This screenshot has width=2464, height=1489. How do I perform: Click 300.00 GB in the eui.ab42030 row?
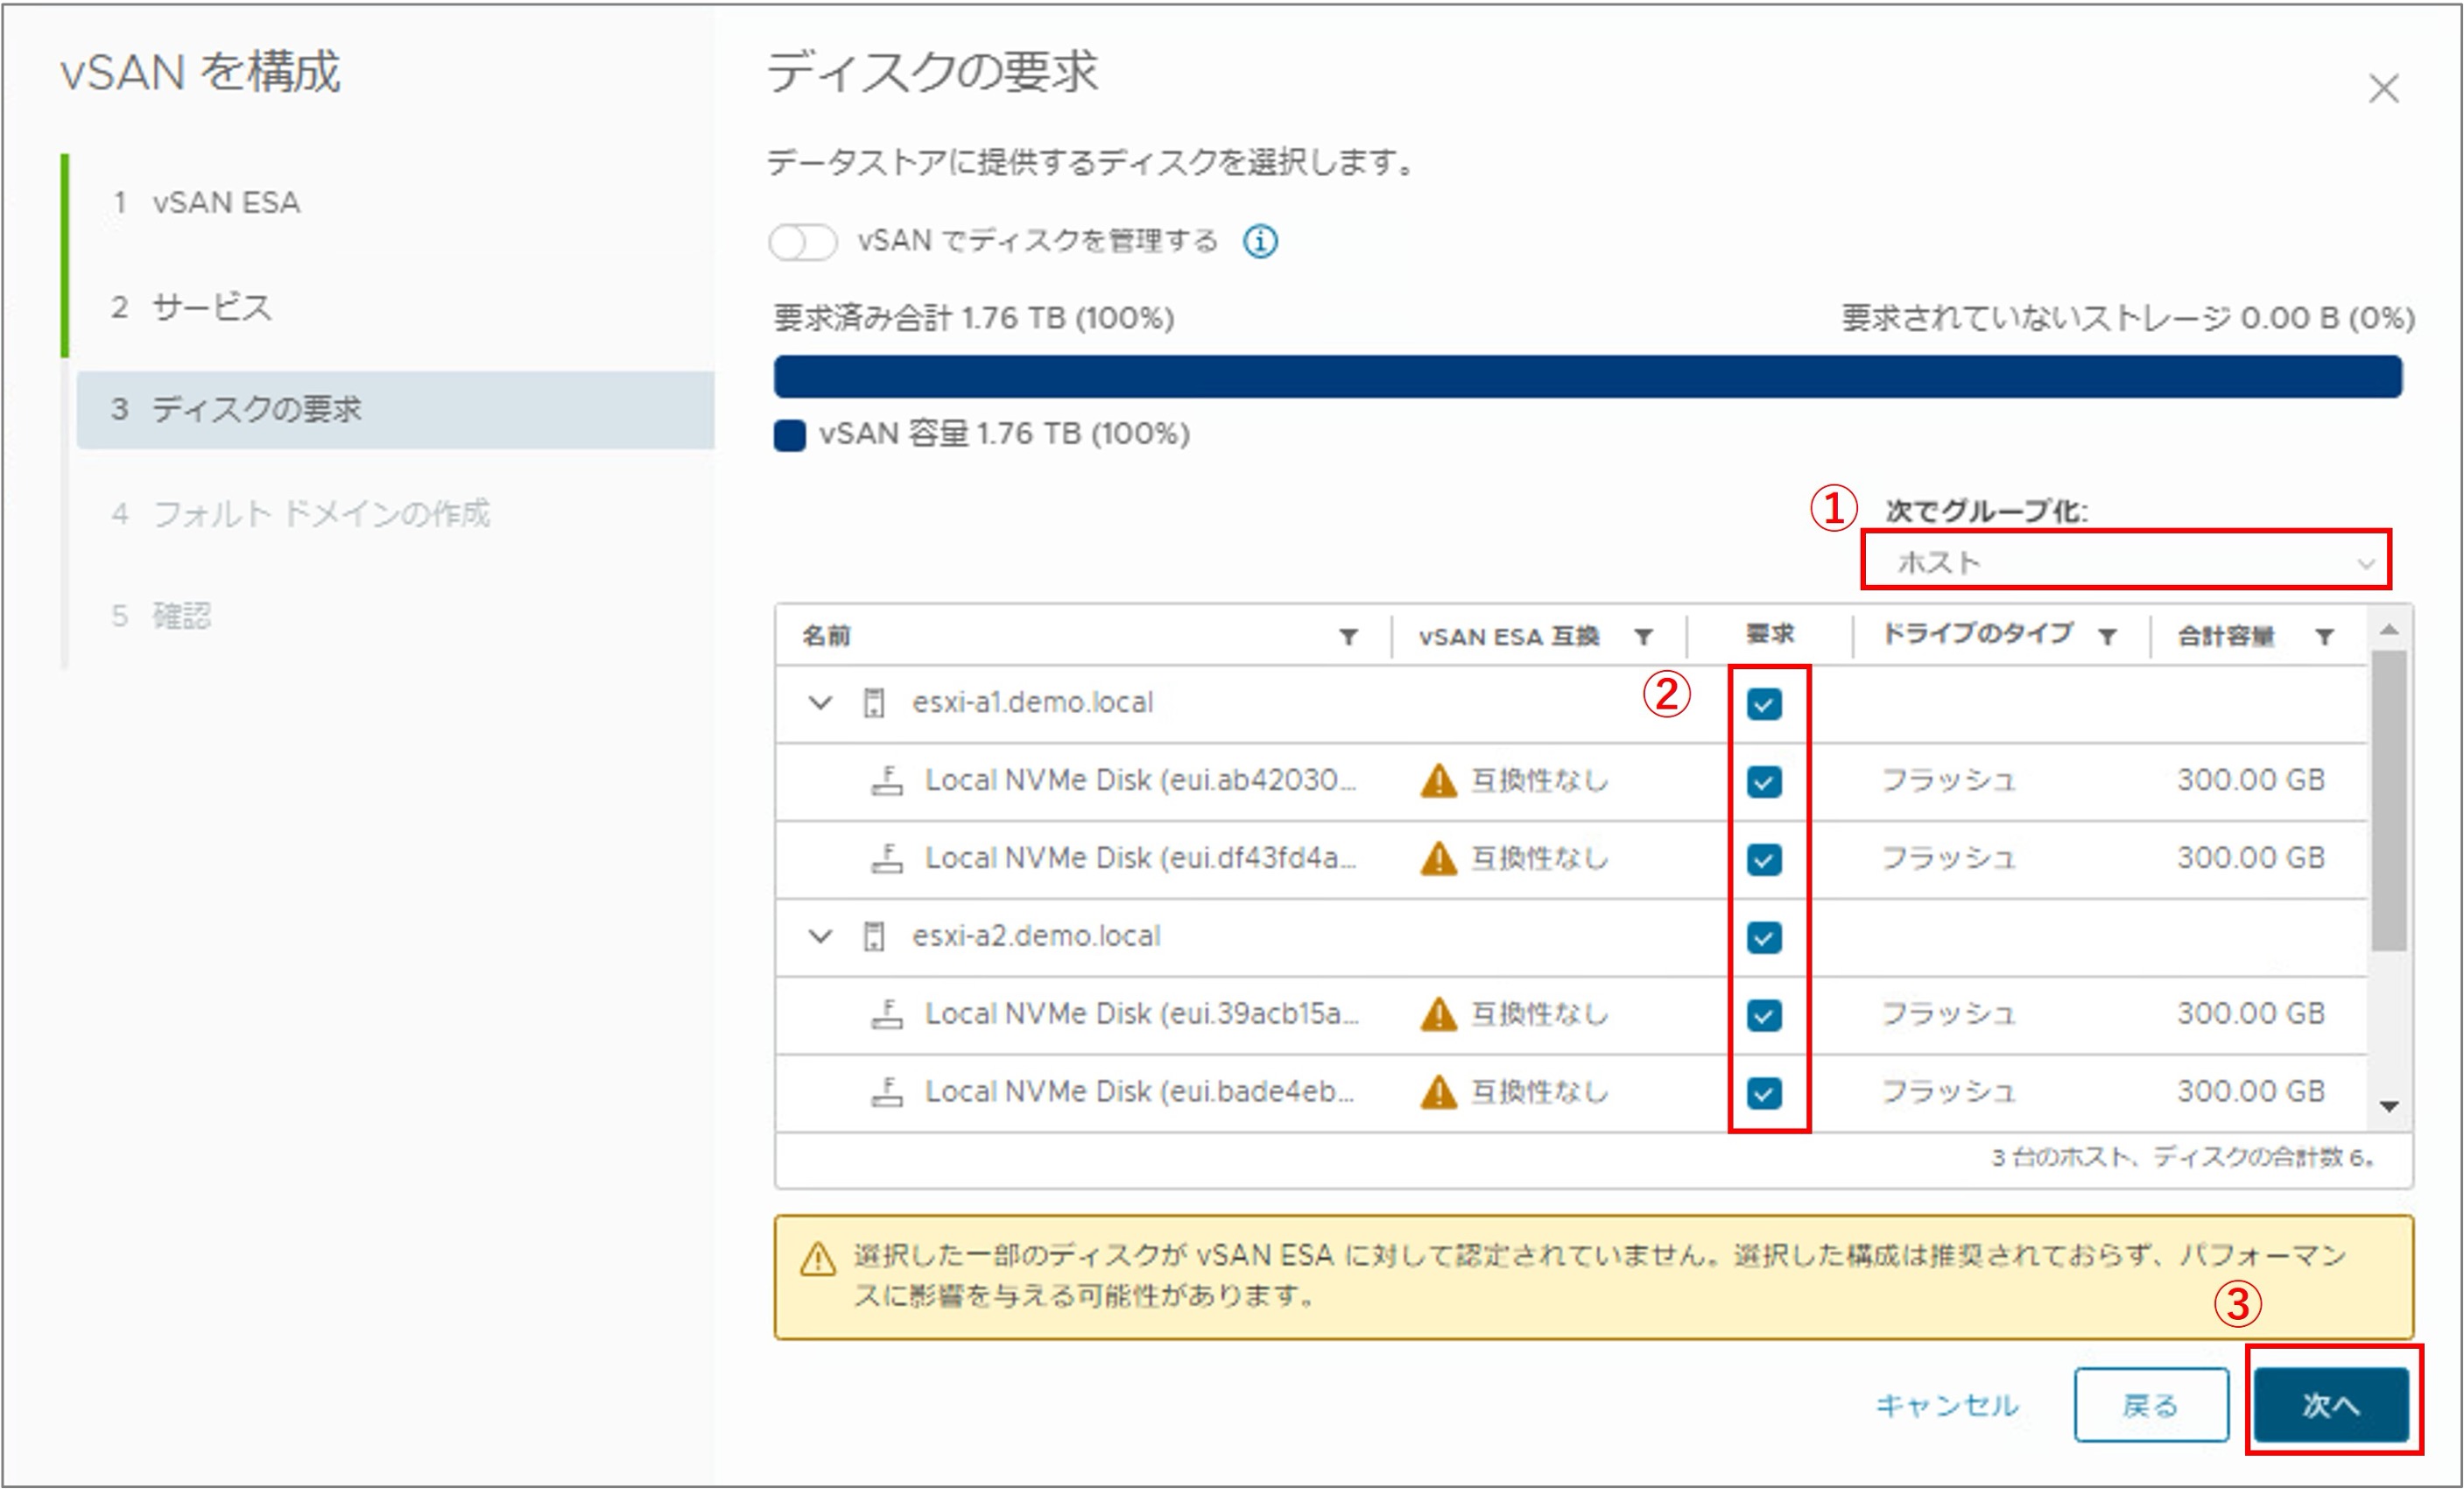point(2252,780)
